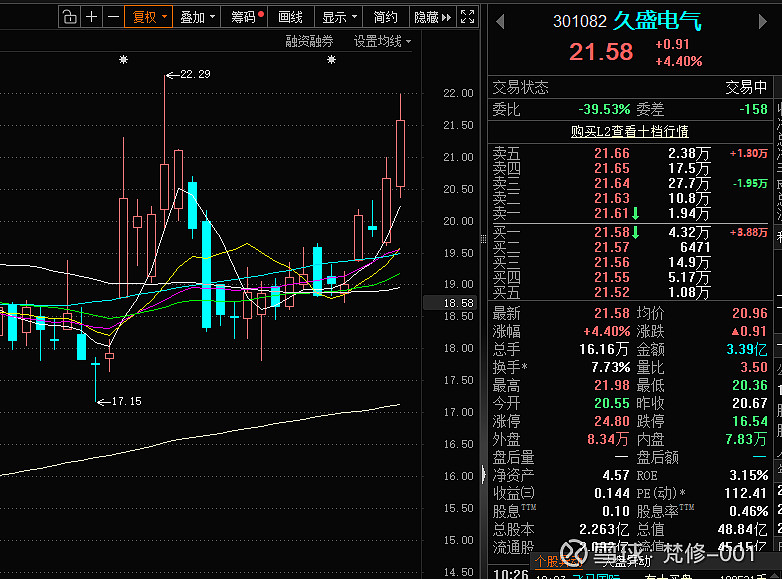The width and height of the screenshot is (782, 579).
Task: Click 交易中 status text
Action: point(746,87)
